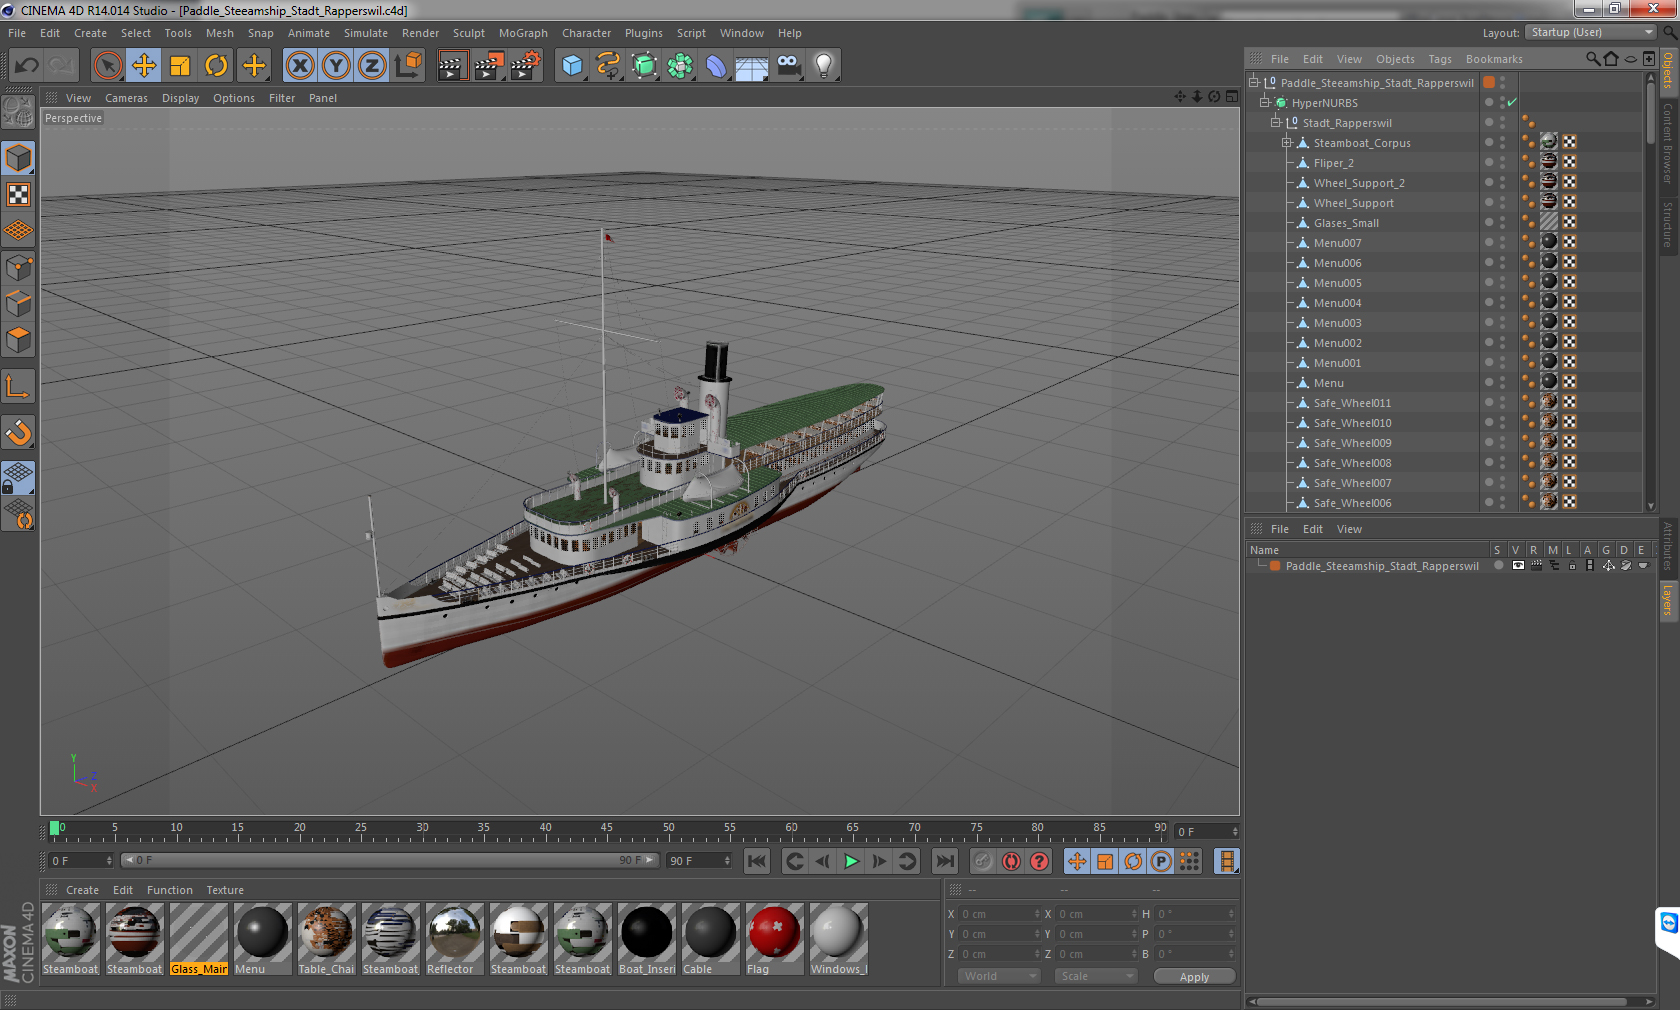The image size is (1680, 1010).
Task: Collapse the HyperNURBS tree item
Action: click(1265, 102)
